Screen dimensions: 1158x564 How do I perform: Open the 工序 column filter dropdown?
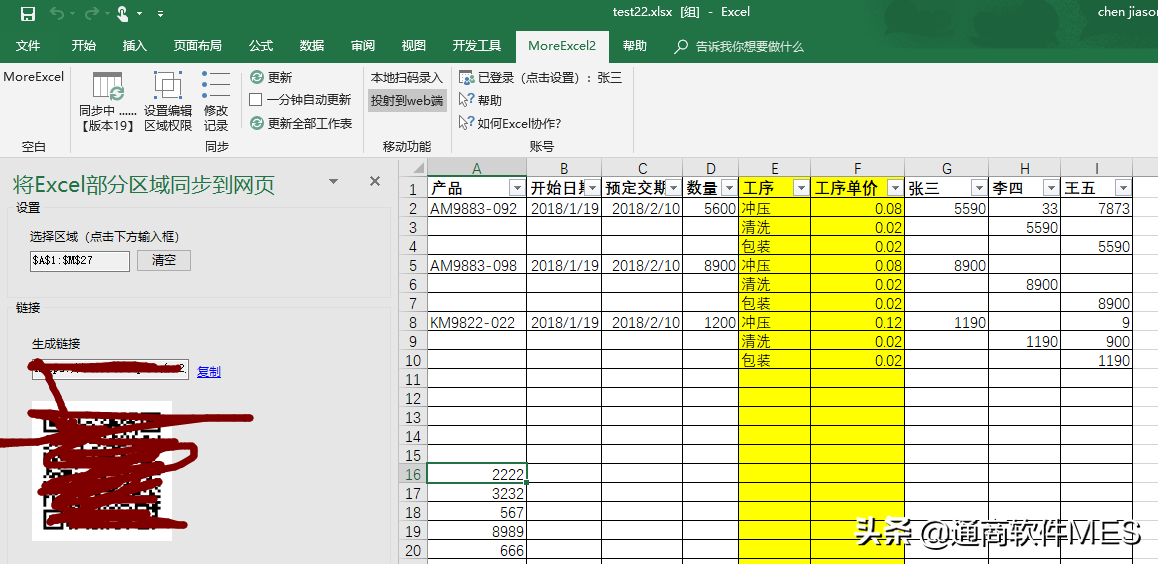point(801,188)
